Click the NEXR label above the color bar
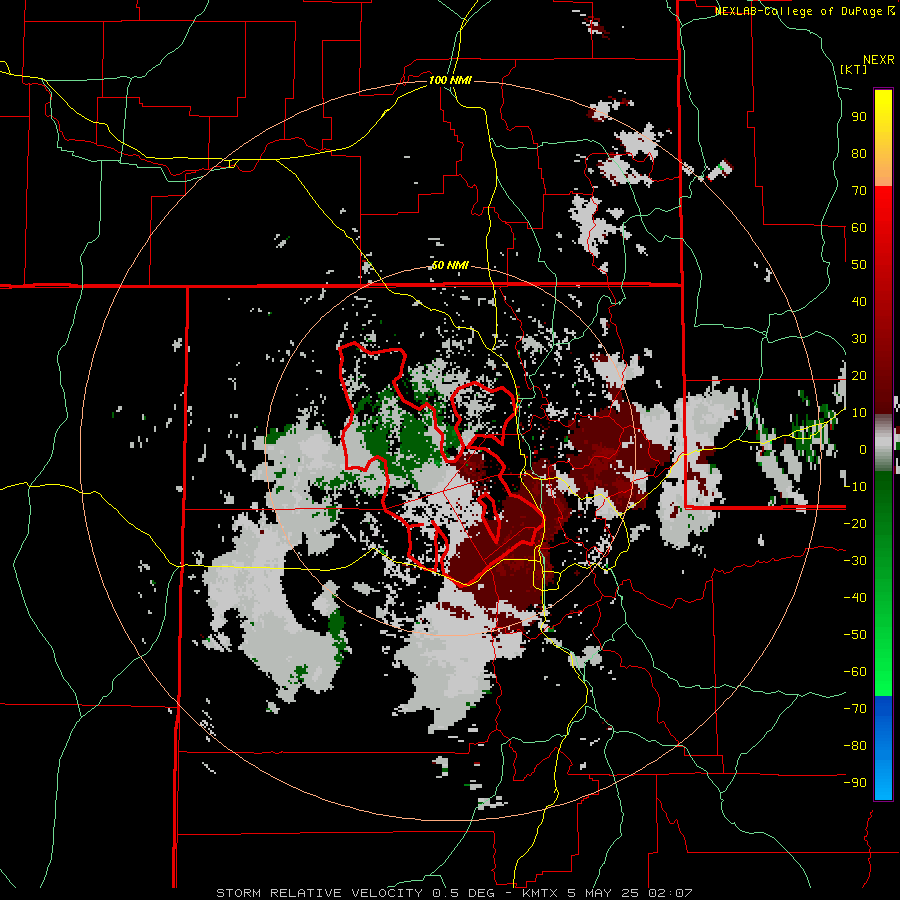Screen dimensions: 900x900 click(x=879, y=60)
